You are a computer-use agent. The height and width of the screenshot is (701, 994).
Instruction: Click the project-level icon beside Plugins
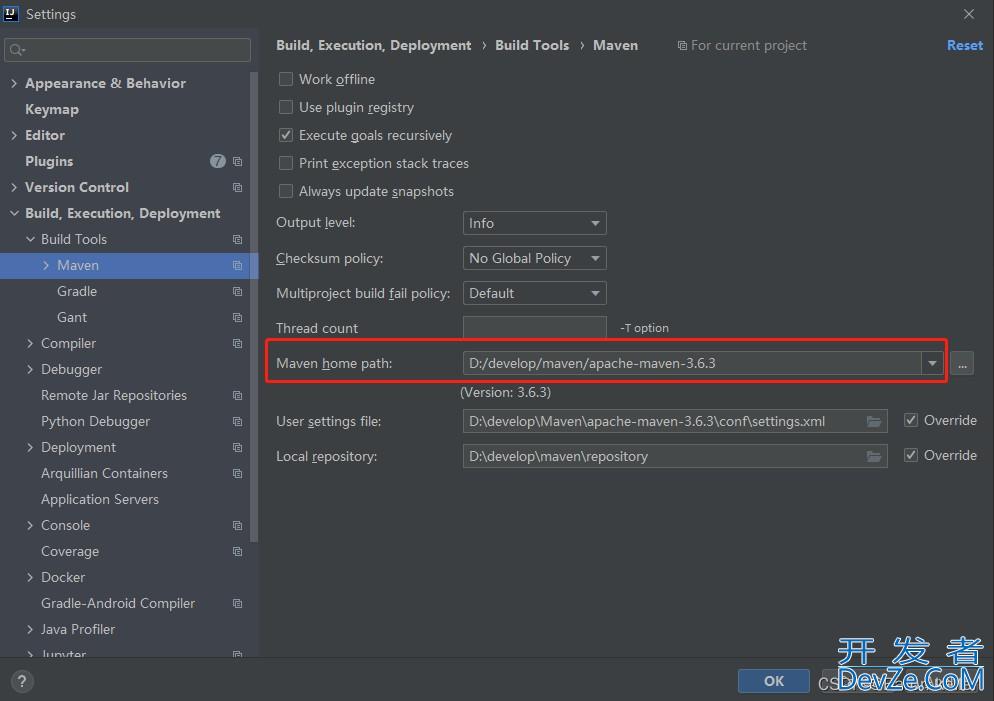[238, 161]
